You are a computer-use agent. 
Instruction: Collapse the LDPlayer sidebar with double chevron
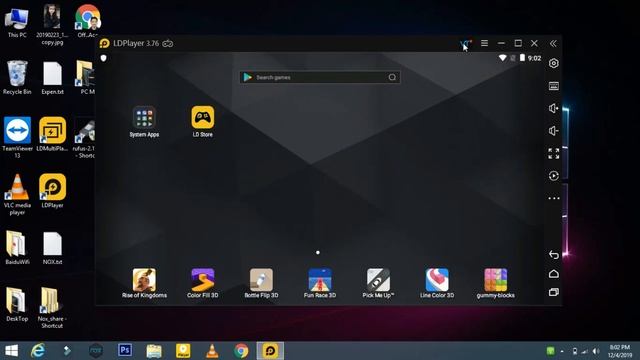pos(553,43)
